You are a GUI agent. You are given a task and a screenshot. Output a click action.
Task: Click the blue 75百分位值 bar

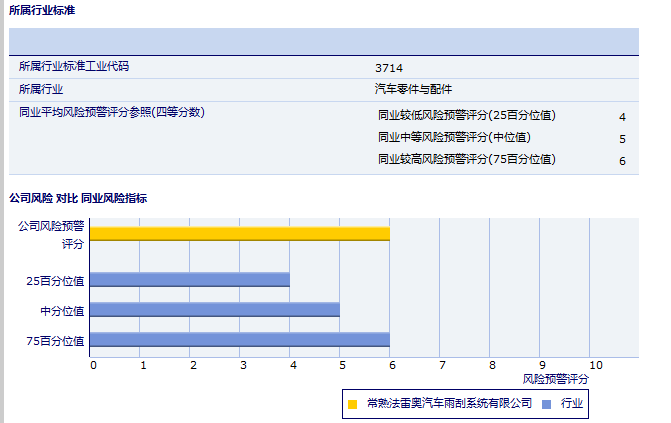pyautogui.click(x=240, y=340)
